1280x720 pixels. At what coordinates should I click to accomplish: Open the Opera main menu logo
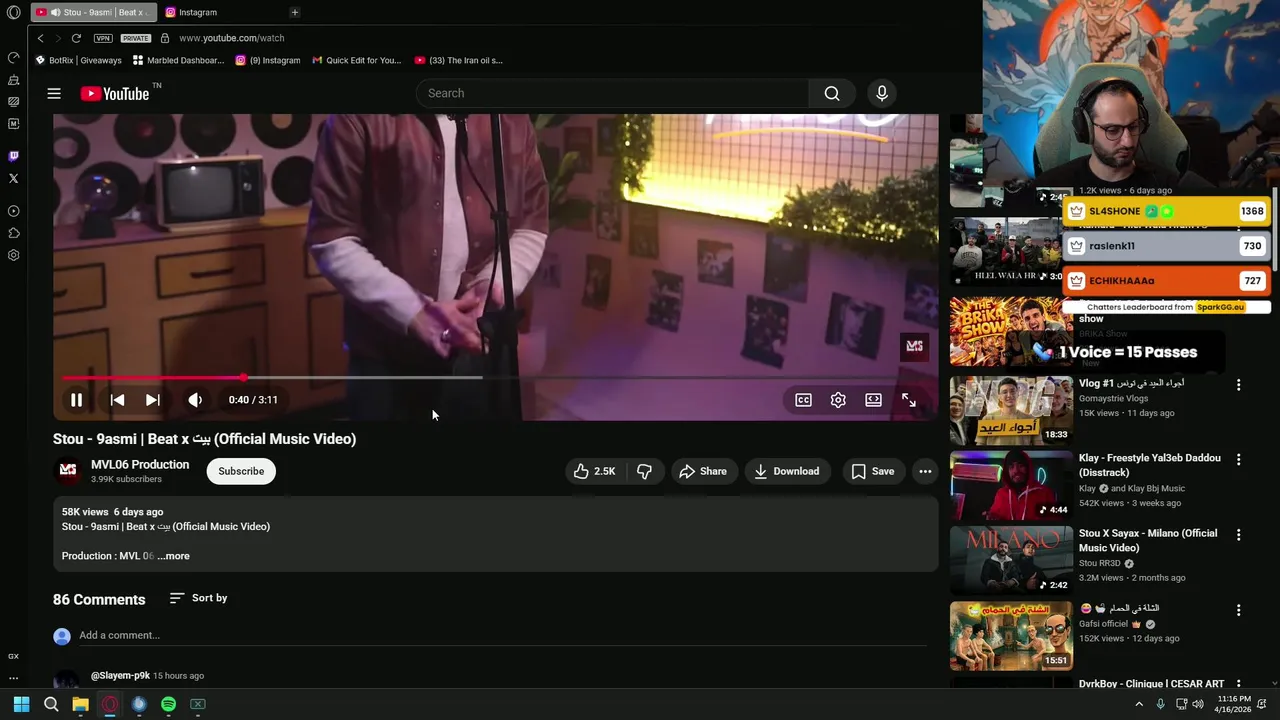13,12
